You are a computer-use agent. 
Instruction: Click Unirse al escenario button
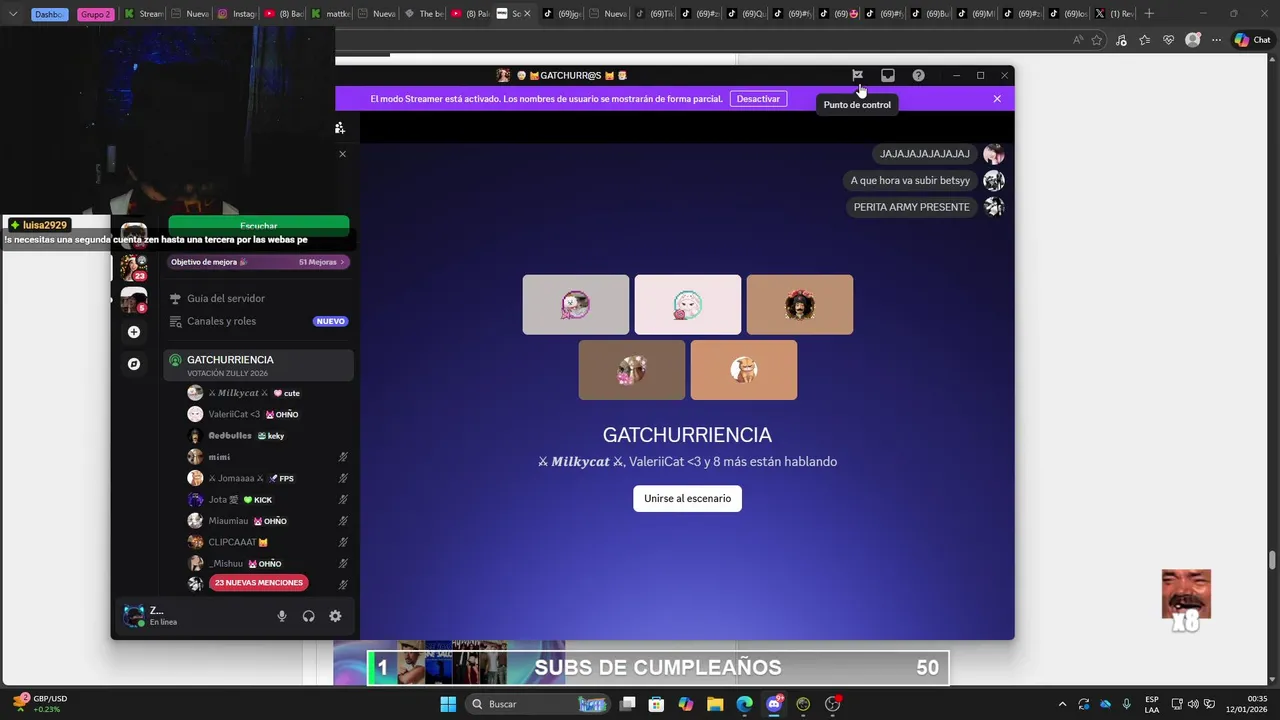687,498
